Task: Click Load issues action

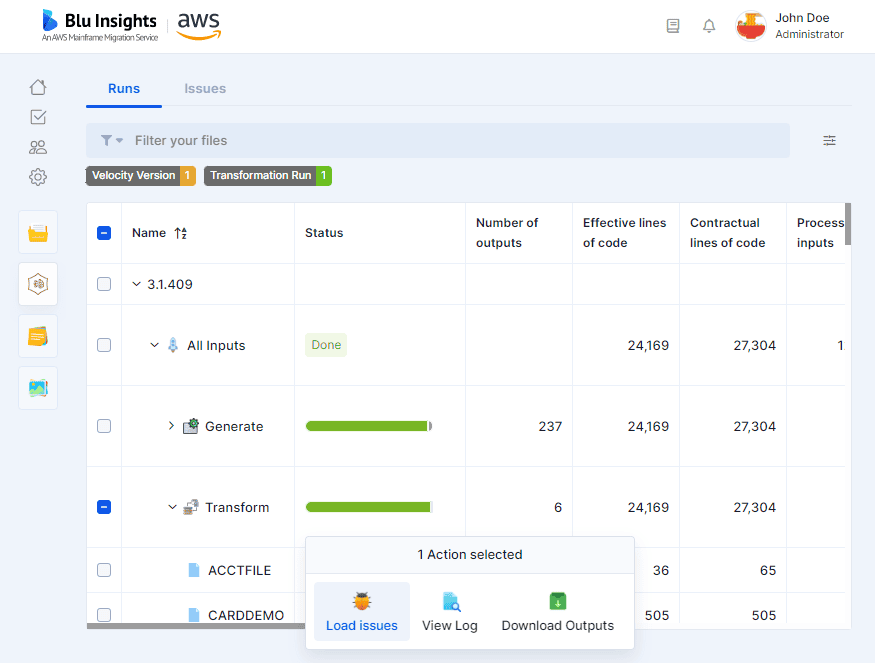Action: coord(362,612)
